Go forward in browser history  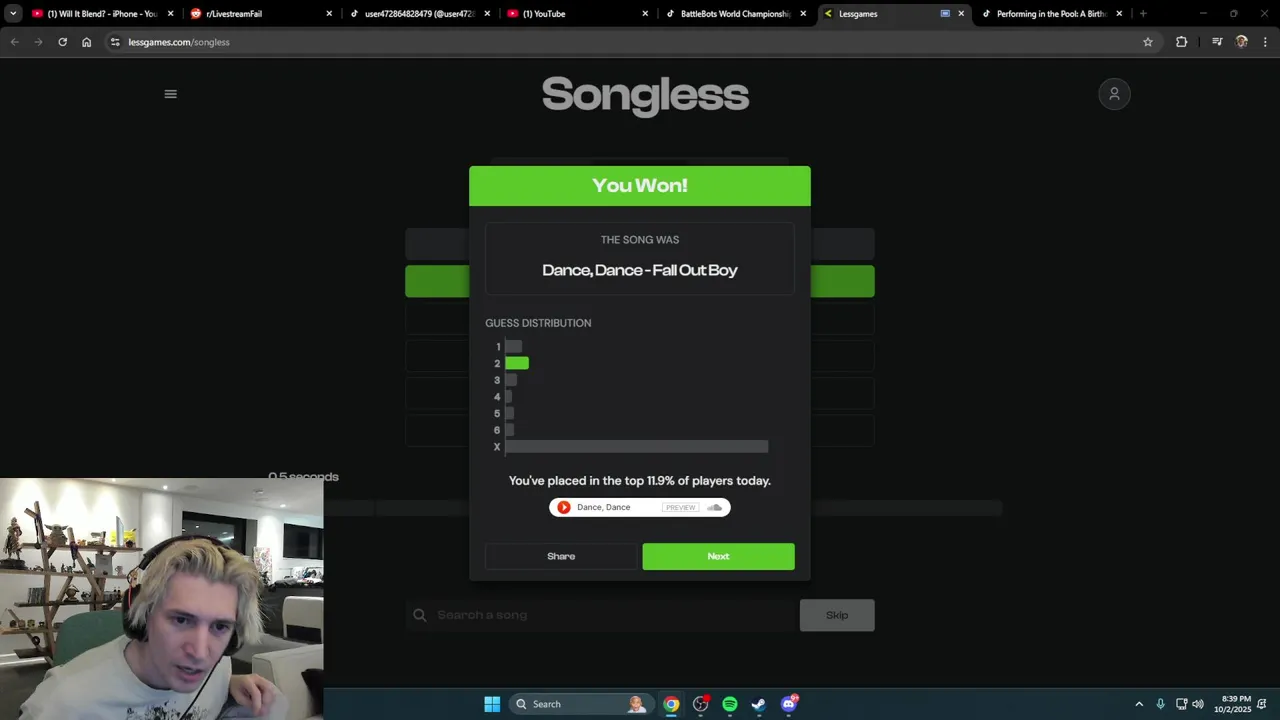click(38, 42)
